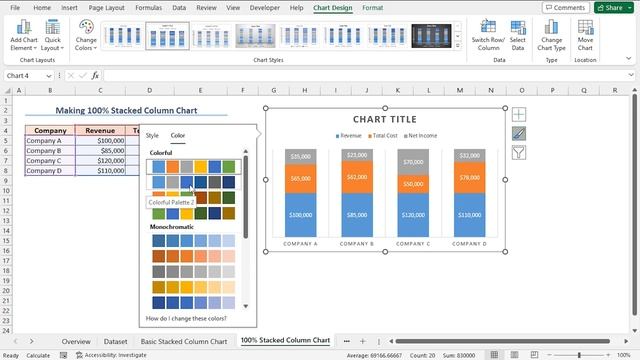Click the Select All corner triangle
This screenshot has width=640, height=360.
click(x=7, y=90)
